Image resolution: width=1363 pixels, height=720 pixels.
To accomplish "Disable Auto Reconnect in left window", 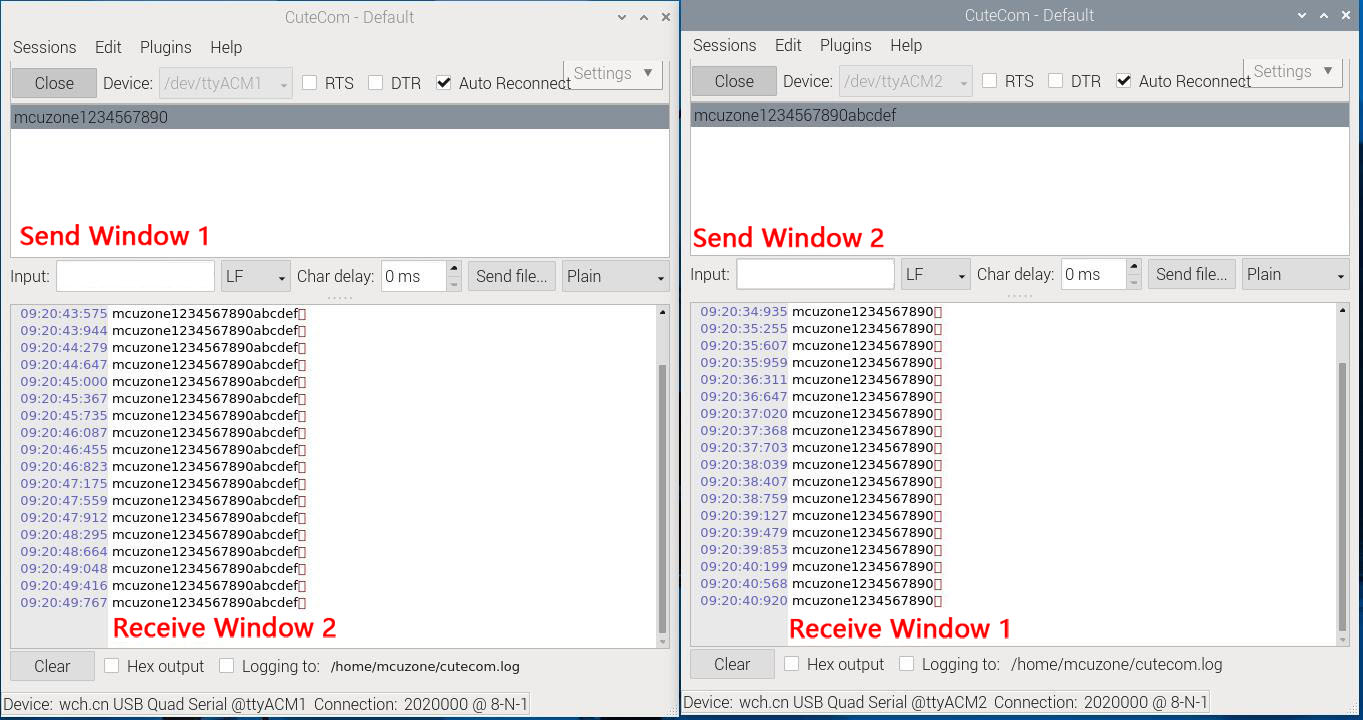I will (x=444, y=83).
